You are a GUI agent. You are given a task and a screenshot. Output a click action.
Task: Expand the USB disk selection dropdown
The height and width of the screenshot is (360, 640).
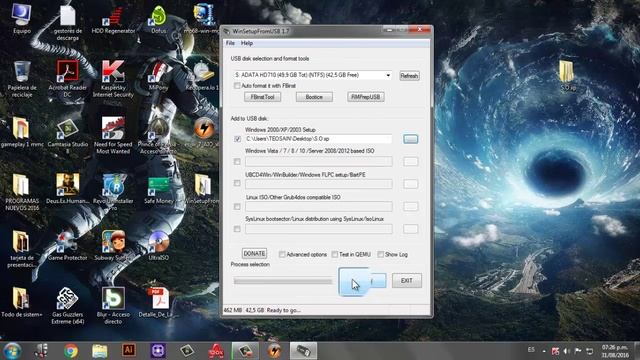coord(388,75)
